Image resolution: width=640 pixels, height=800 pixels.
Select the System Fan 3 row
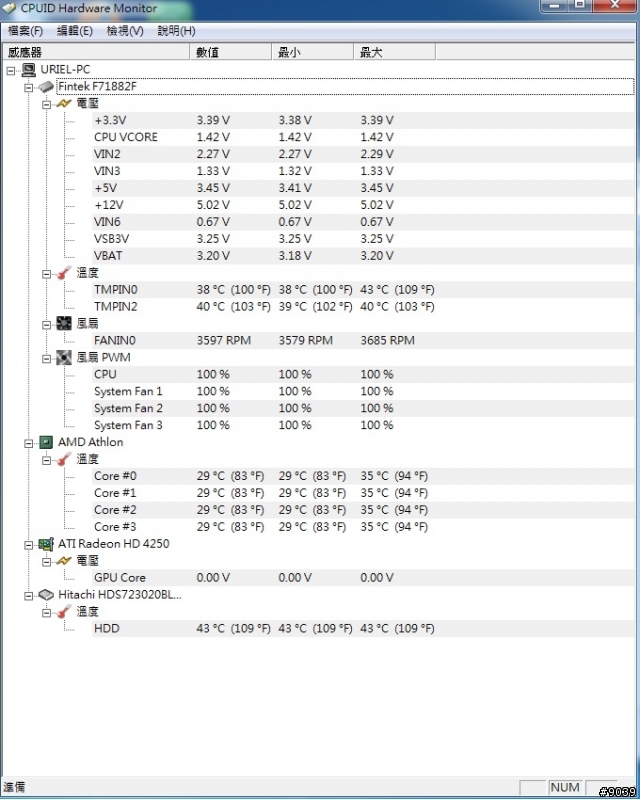pyautogui.click(x=363, y=425)
